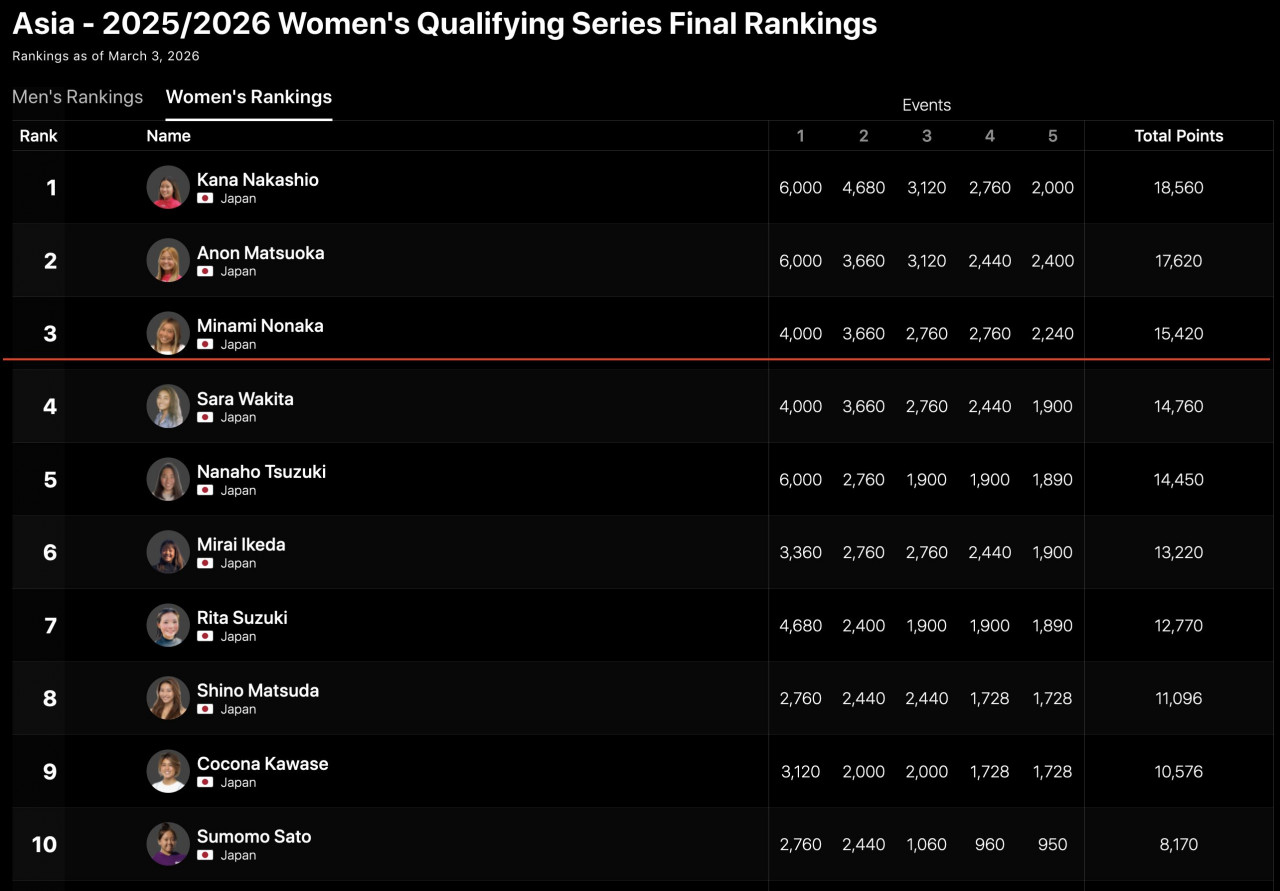Image resolution: width=1280 pixels, height=891 pixels.
Task: Select Sara Wakita's avatar image
Action: (168, 406)
